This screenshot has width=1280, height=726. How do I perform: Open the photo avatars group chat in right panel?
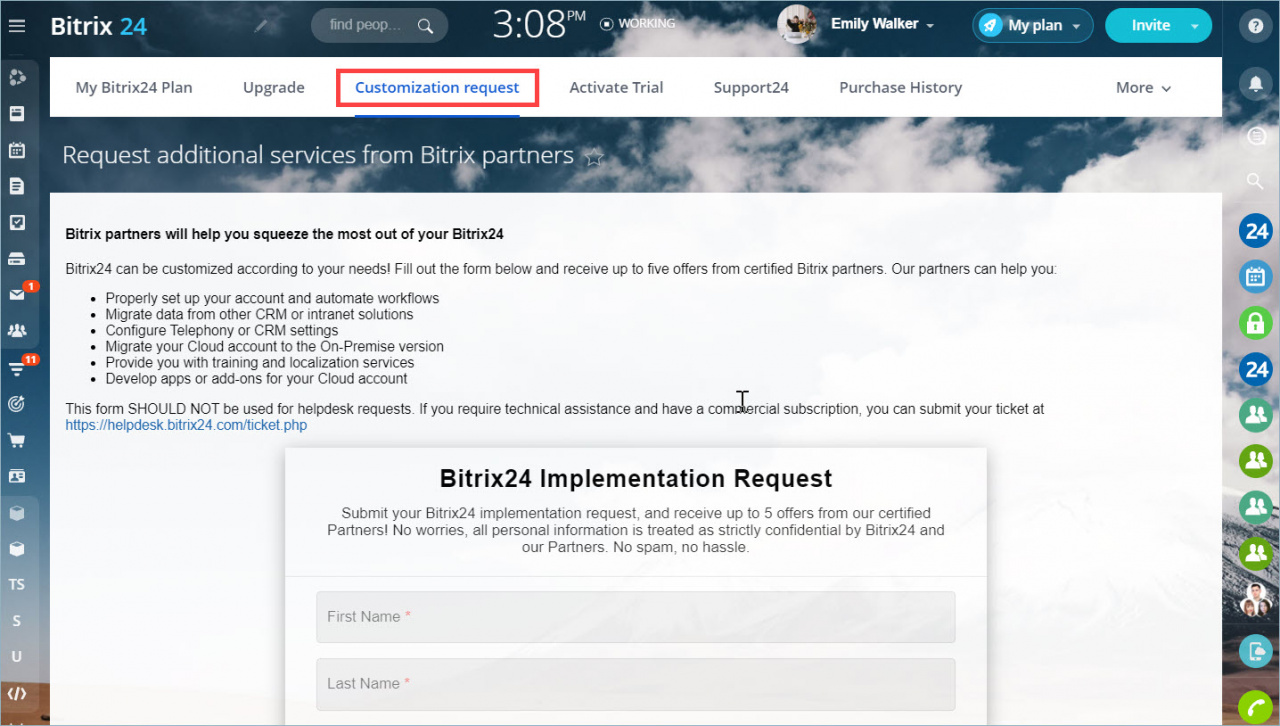coord(1256,599)
